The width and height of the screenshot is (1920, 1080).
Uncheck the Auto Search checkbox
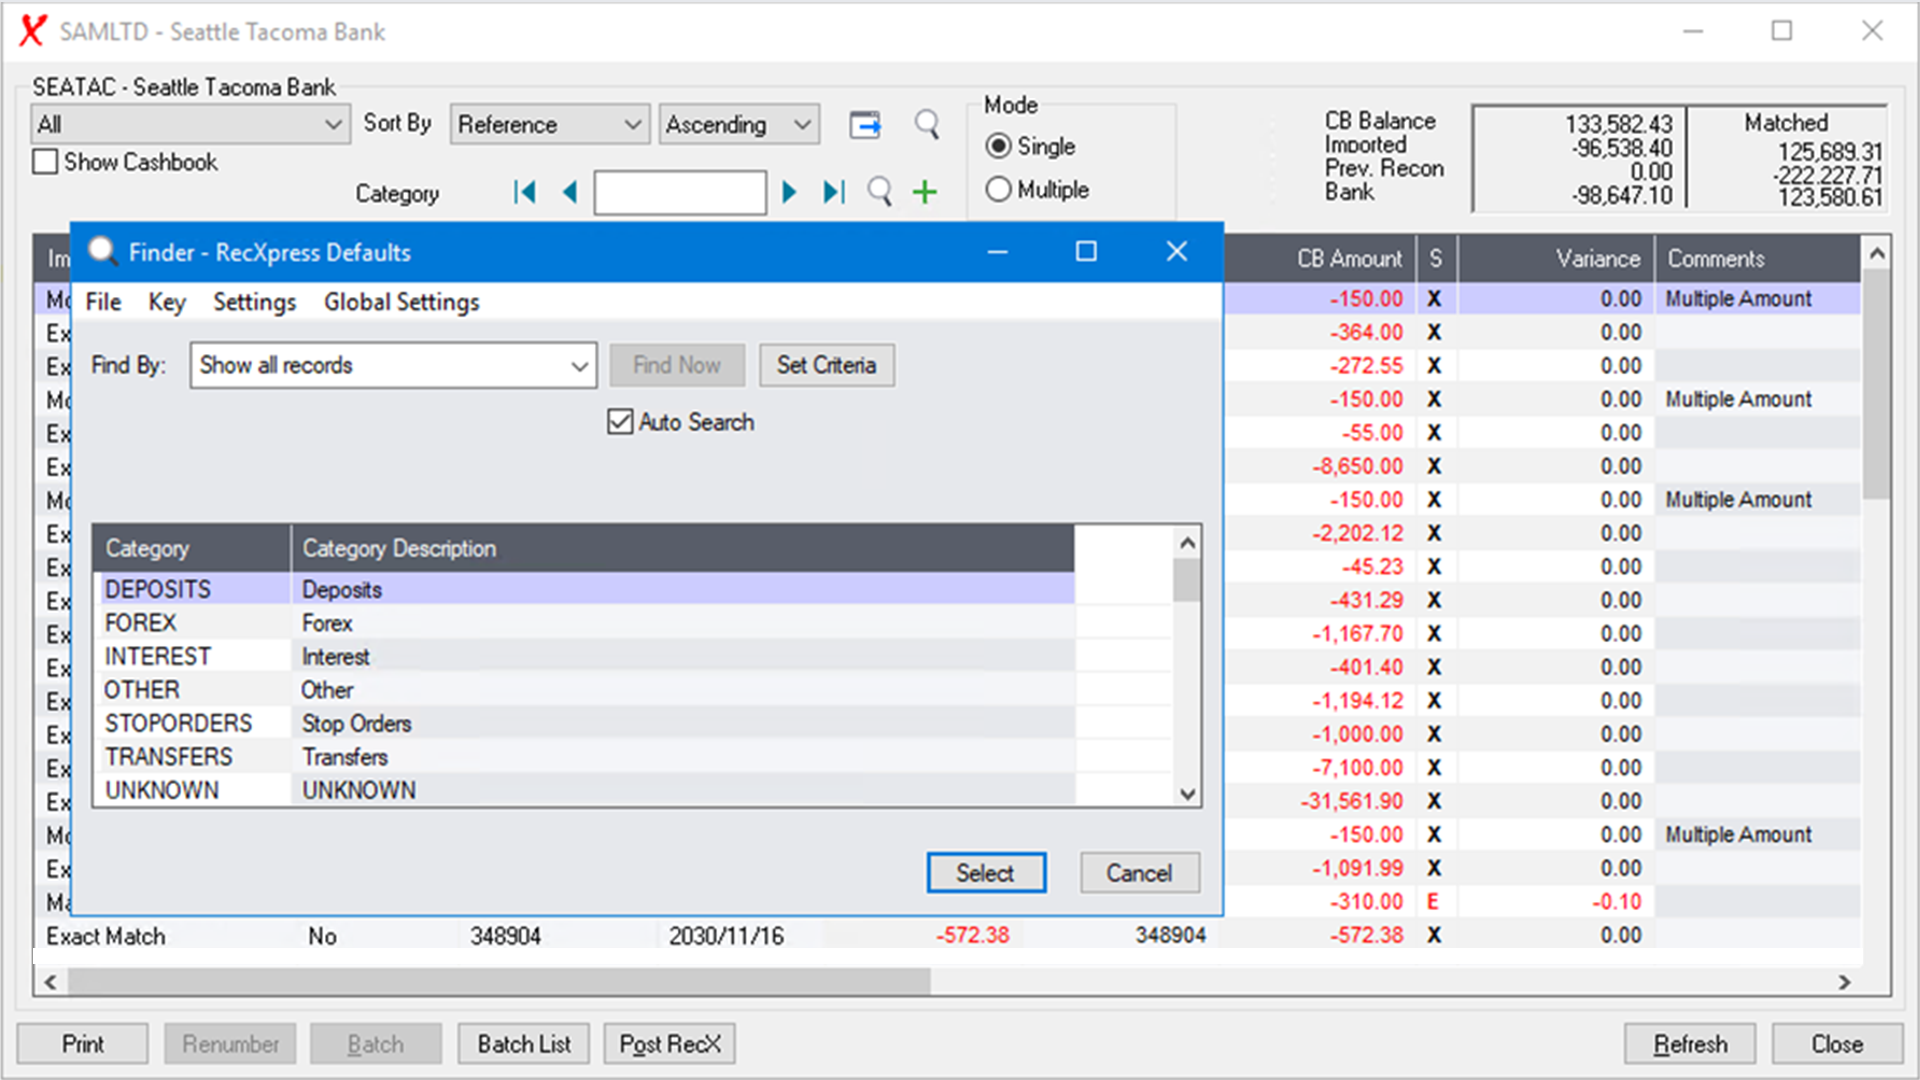(620, 421)
